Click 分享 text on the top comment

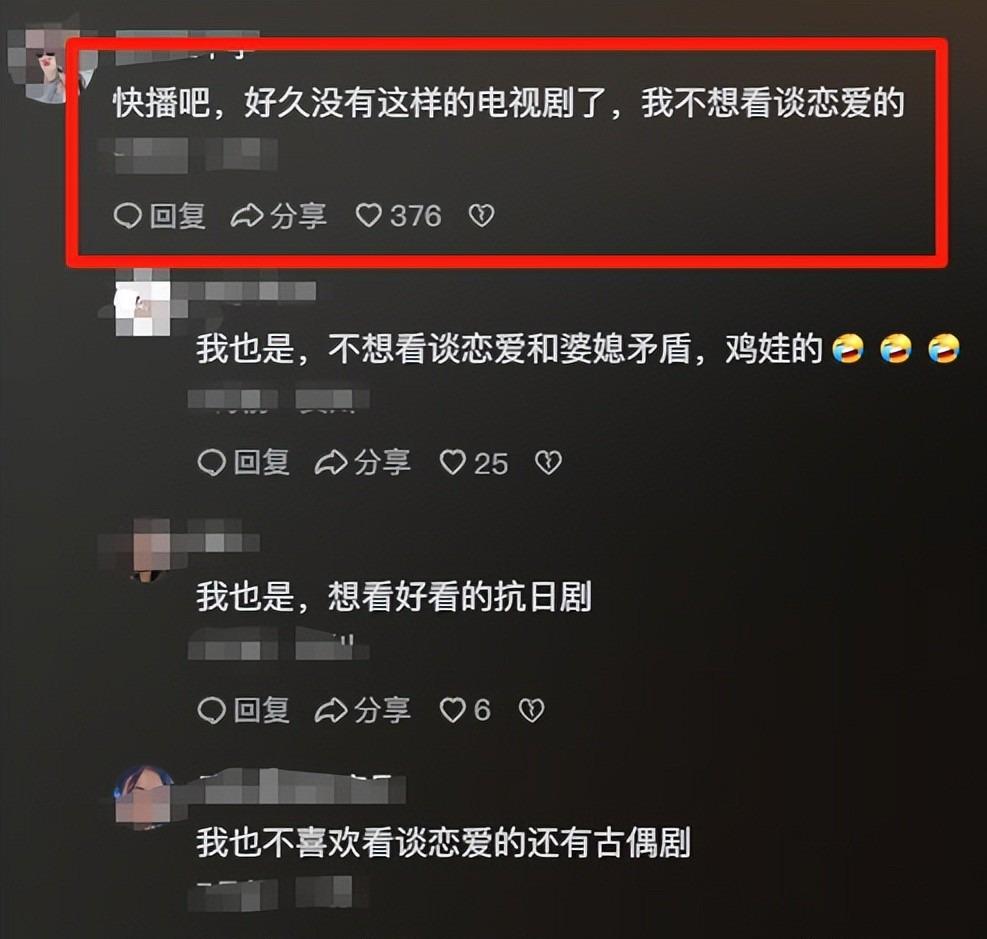pos(298,216)
